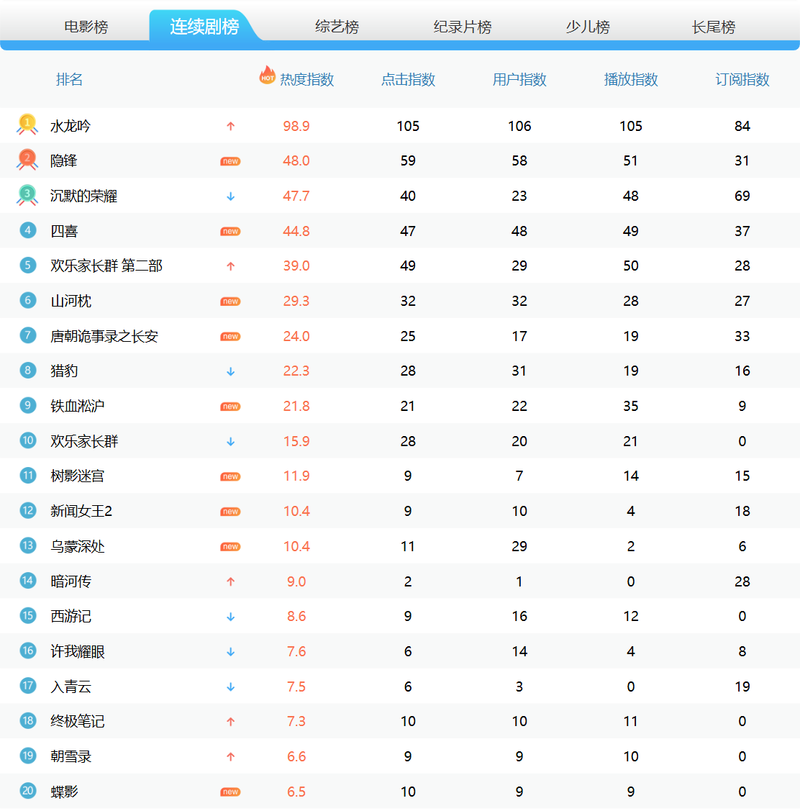This screenshot has width=800, height=811.
Task: Click the new badge next to 隐锋
Action: (x=230, y=161)
